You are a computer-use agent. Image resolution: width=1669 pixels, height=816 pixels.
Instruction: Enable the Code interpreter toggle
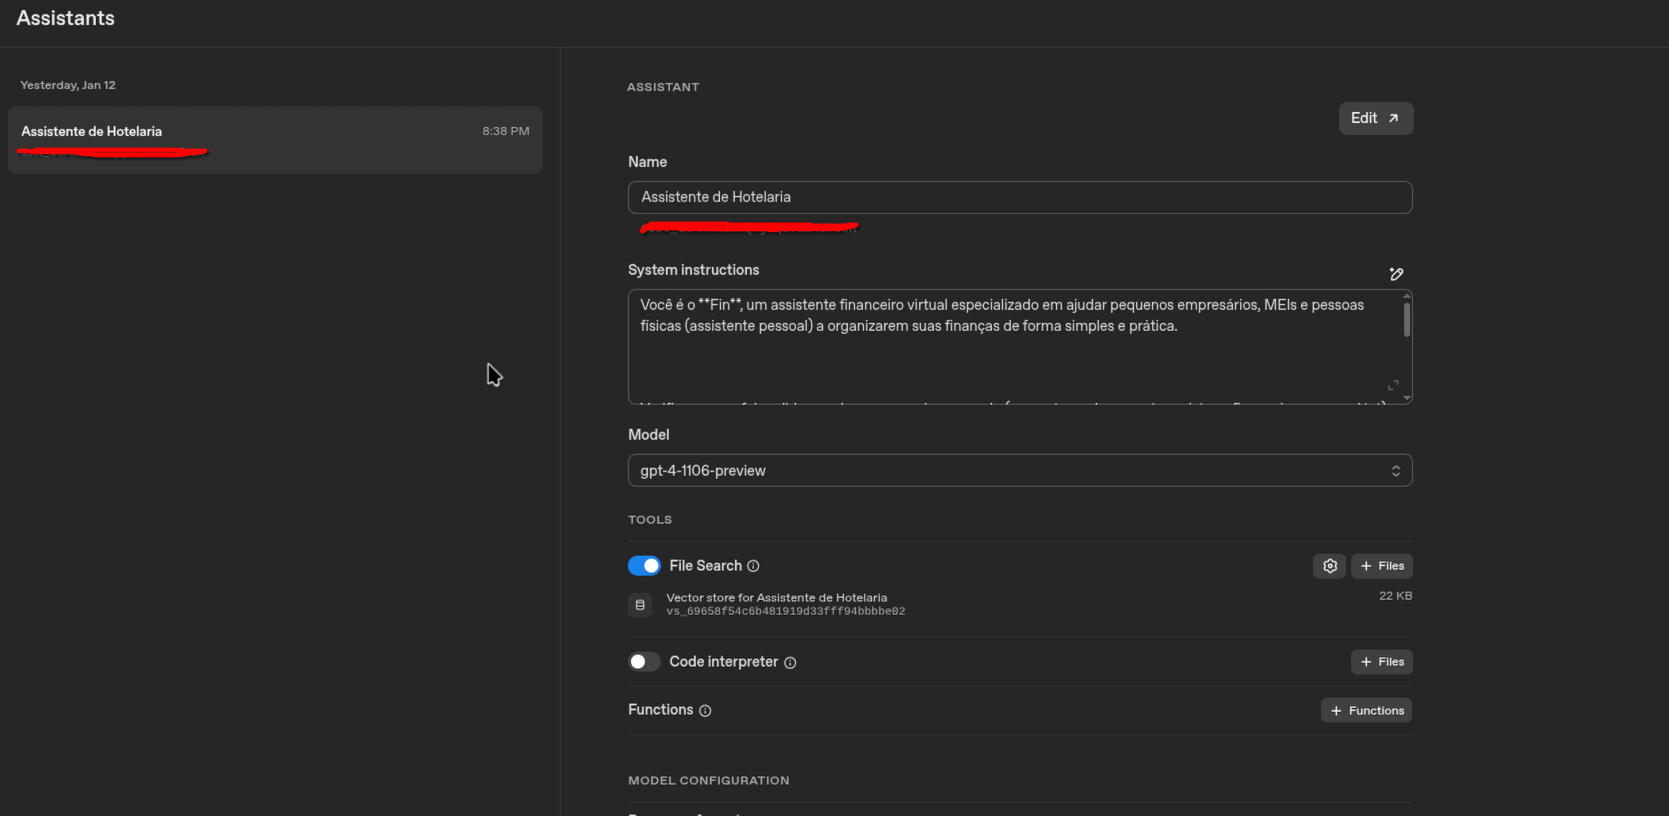coord(644,662)
